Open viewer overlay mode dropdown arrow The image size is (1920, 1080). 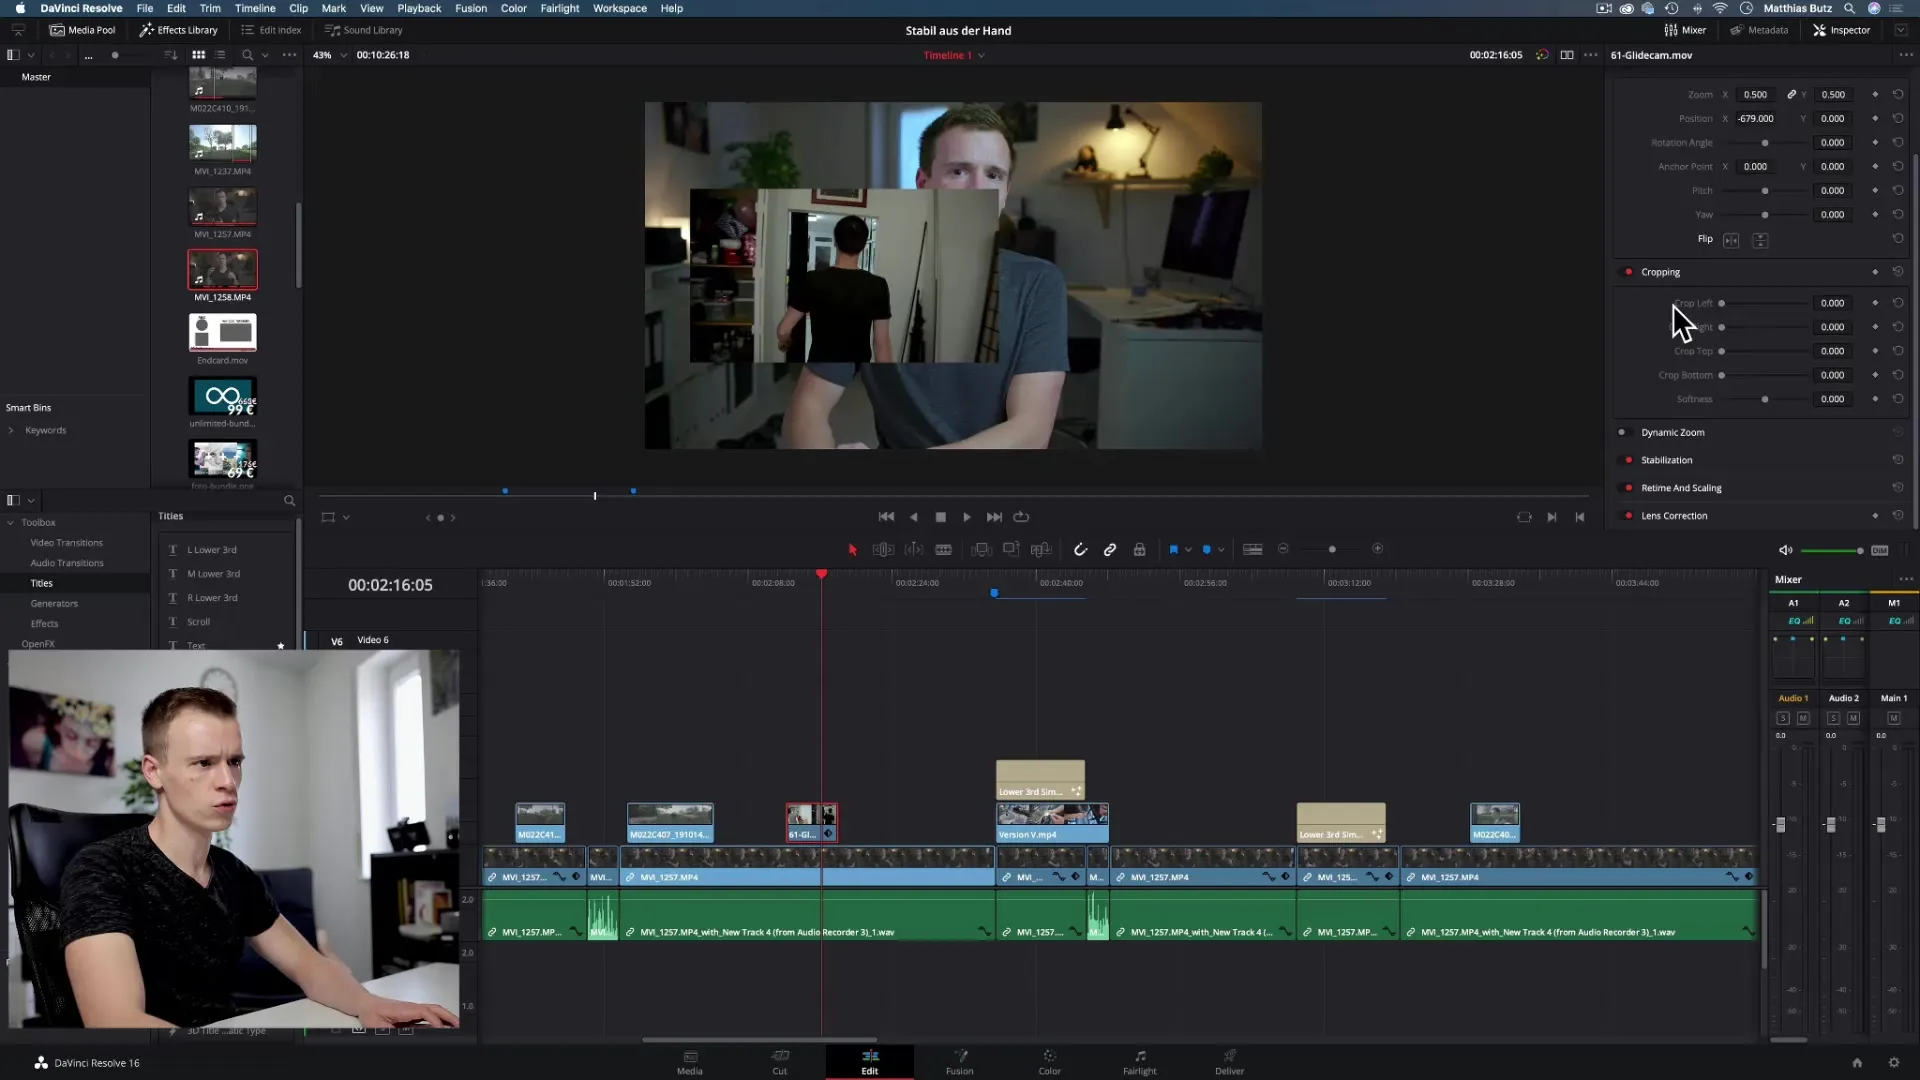point(346,518)
